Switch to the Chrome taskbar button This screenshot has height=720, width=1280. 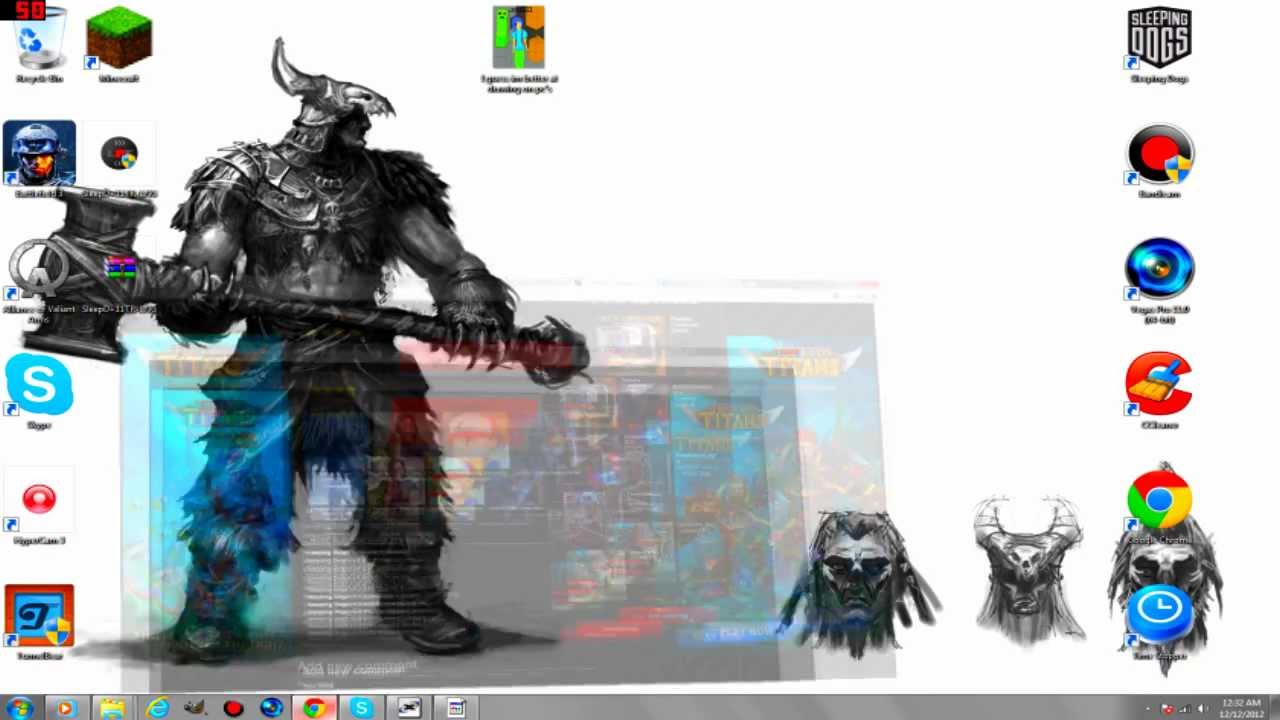pos(314,708)
